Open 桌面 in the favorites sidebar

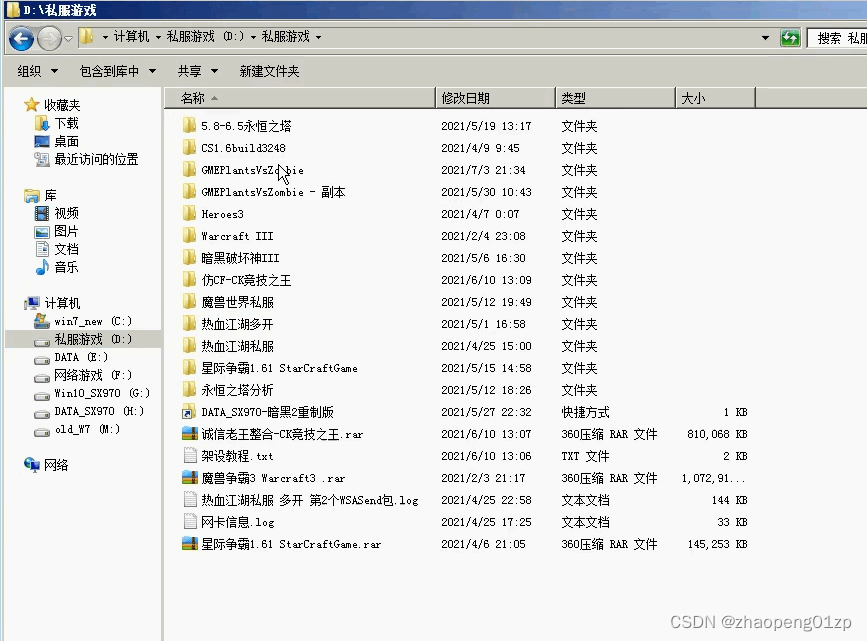click(x=66, y=141)
